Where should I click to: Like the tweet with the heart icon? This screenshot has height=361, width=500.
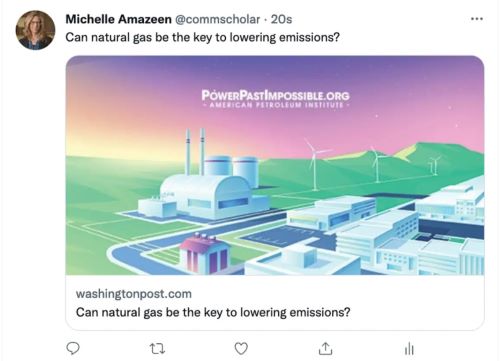(241, 349)
